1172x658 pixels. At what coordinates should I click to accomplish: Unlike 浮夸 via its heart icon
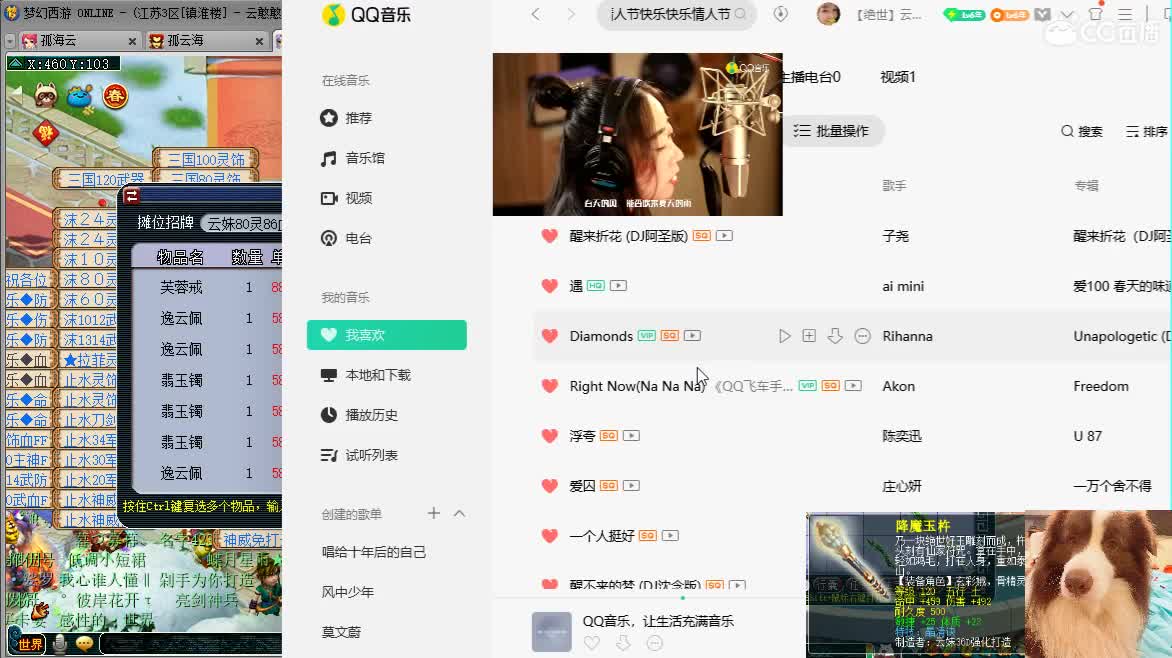[549, 436]
